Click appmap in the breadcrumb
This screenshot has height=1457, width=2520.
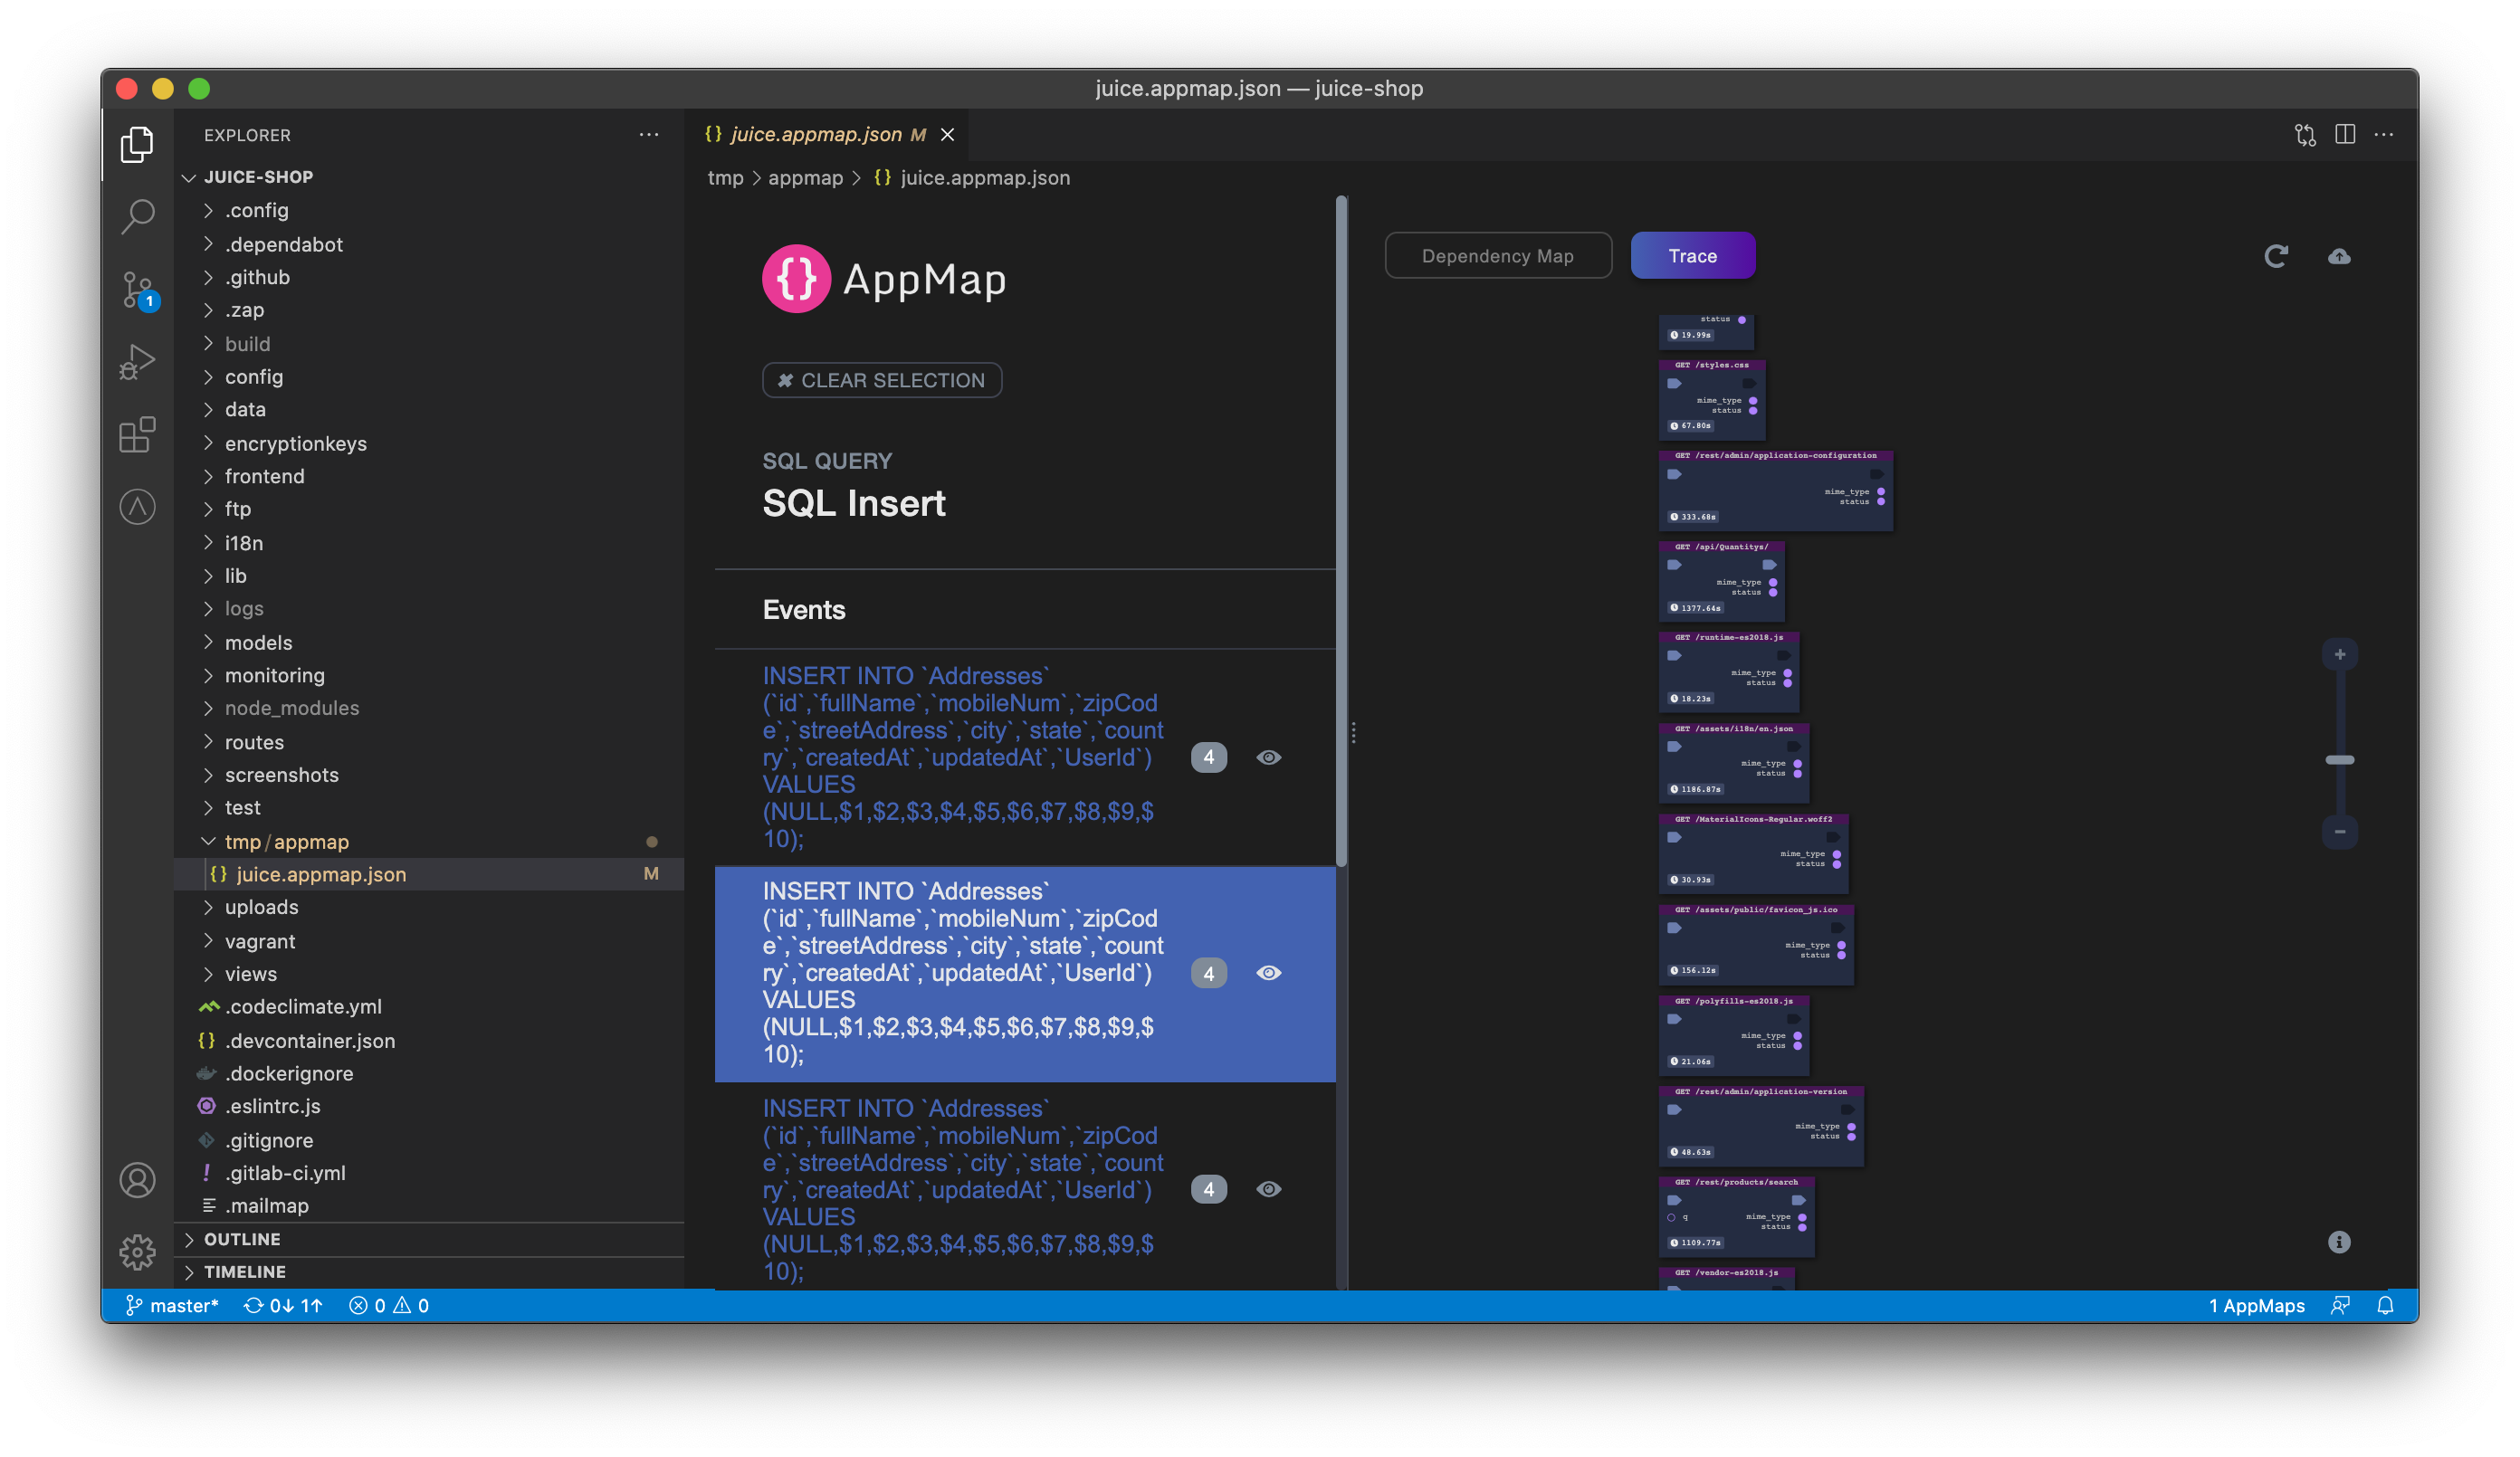click(806, 178)
